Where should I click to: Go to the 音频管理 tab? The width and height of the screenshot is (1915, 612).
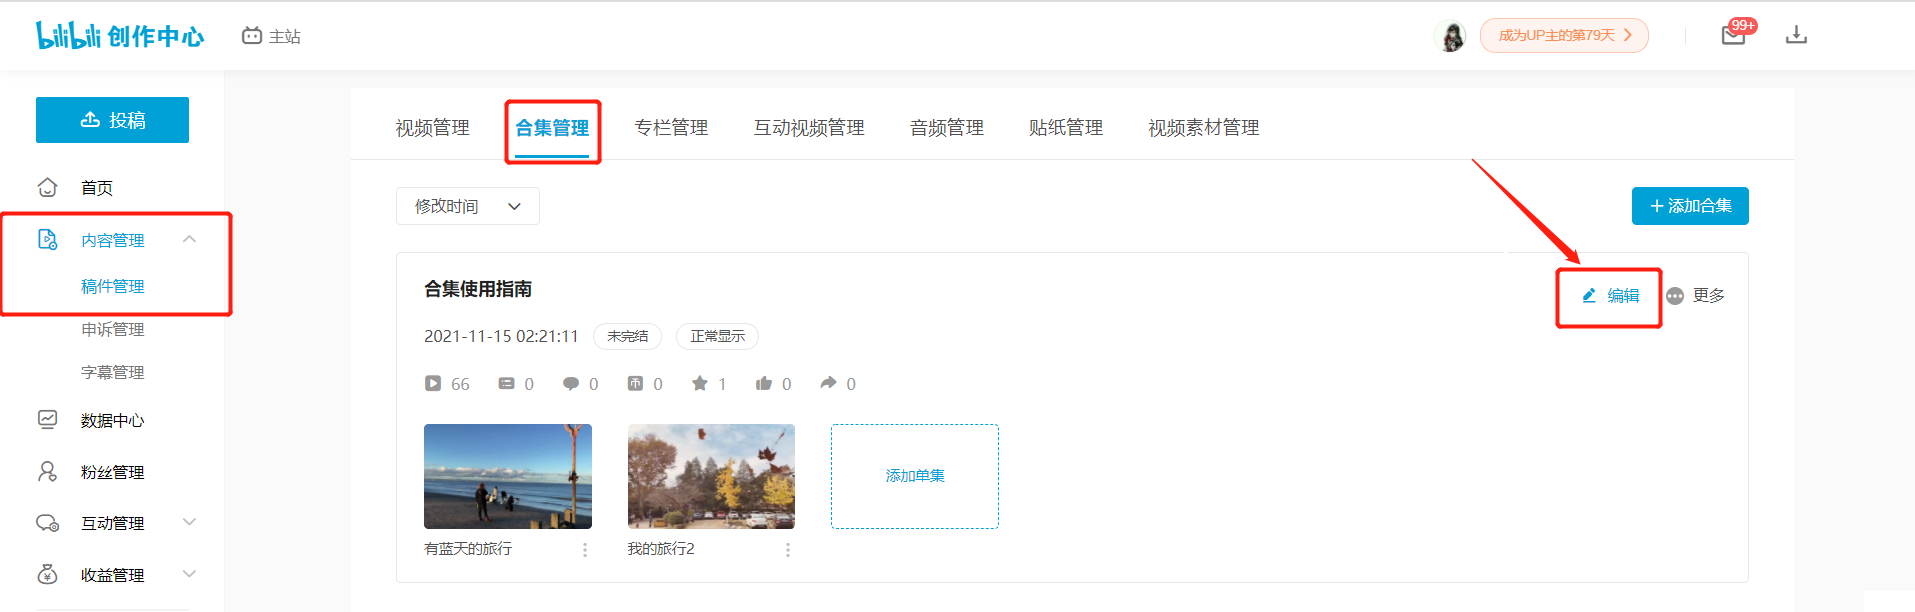(x=947, y=128)
